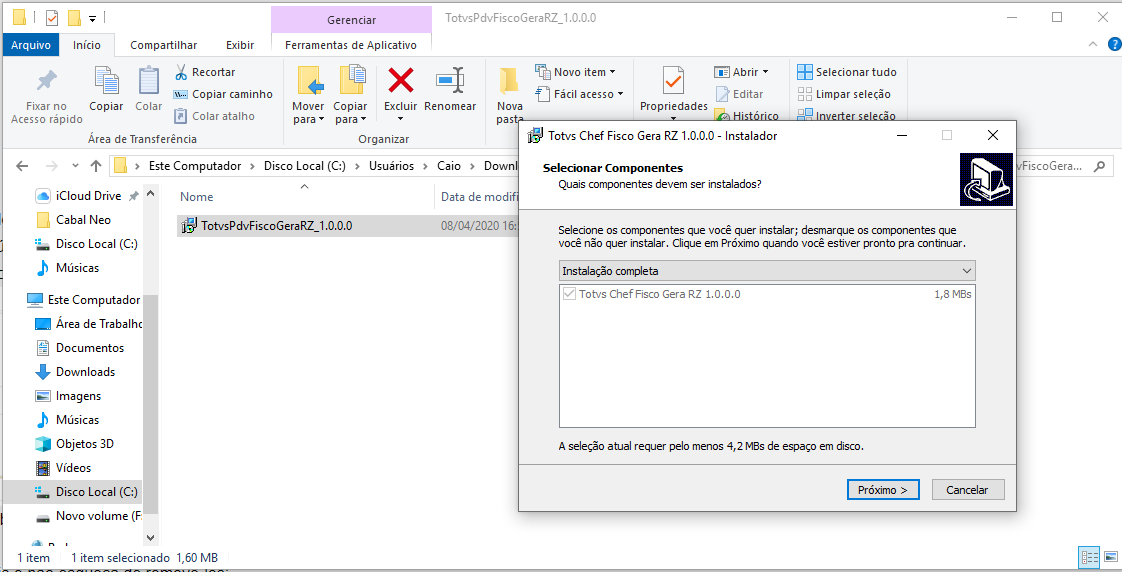The height and width of the screenshot is (572, 1122).
Task: Click Fixar no Acesso rápido pin icon
Action: (47, 81)
